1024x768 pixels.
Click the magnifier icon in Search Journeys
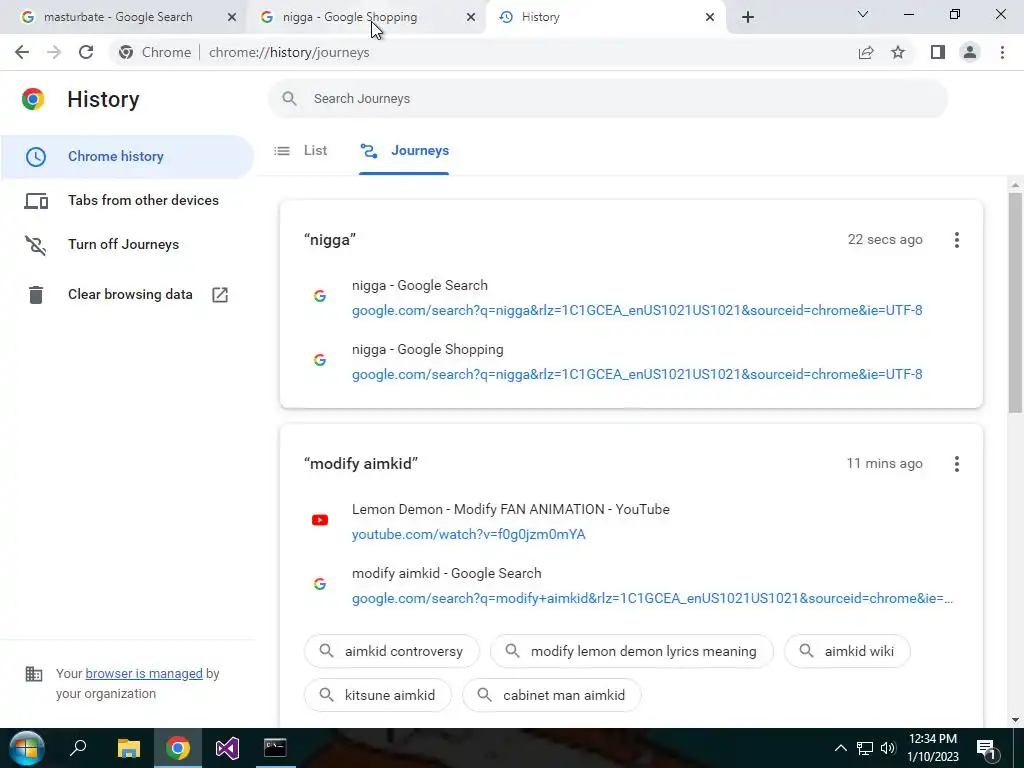[x=289, y=99]
